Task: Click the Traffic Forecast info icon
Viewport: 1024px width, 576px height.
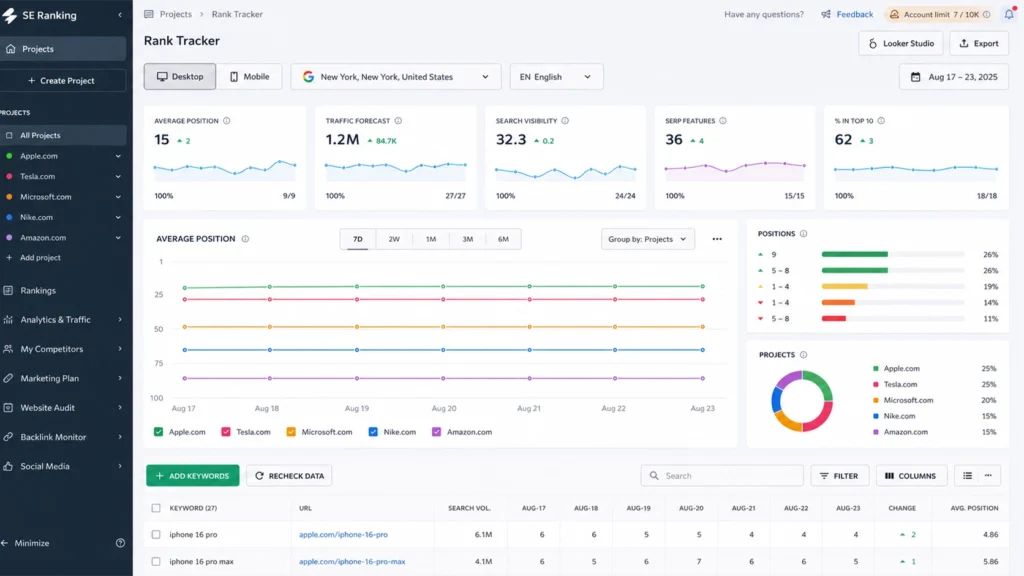Action: (398, 121)
